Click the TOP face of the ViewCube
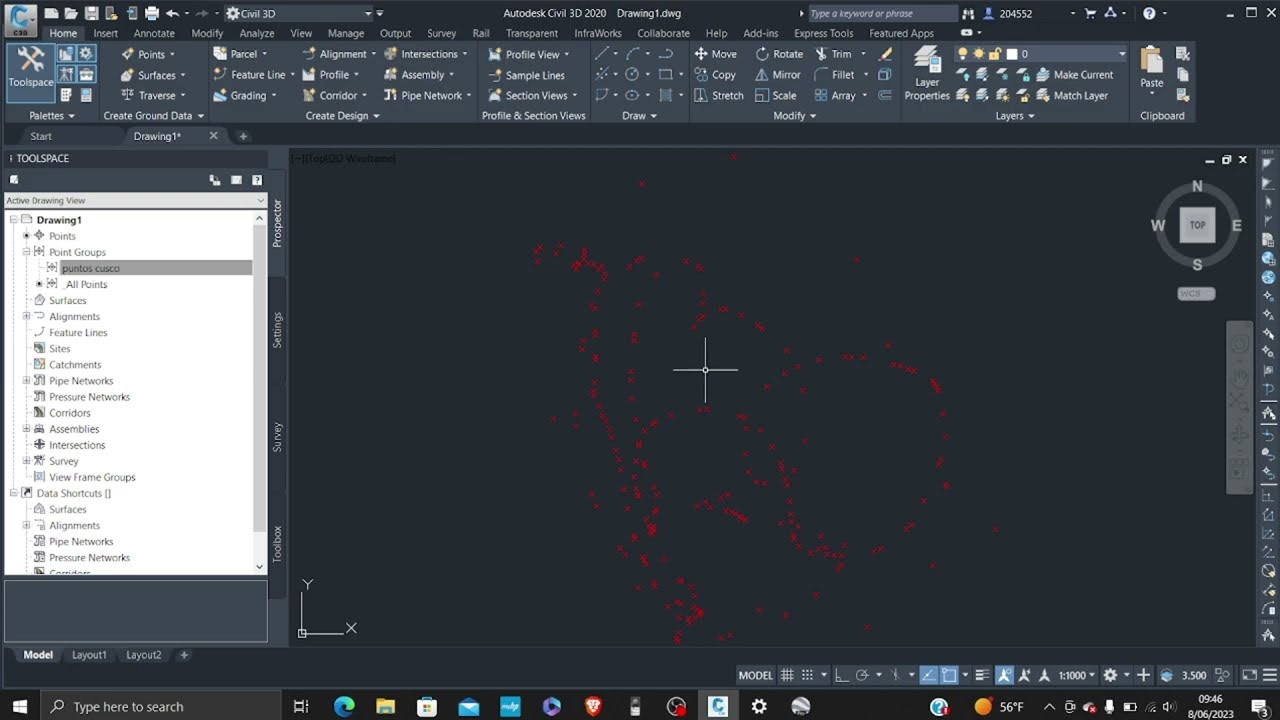 pyautogui.click(x=1197, y=225)
